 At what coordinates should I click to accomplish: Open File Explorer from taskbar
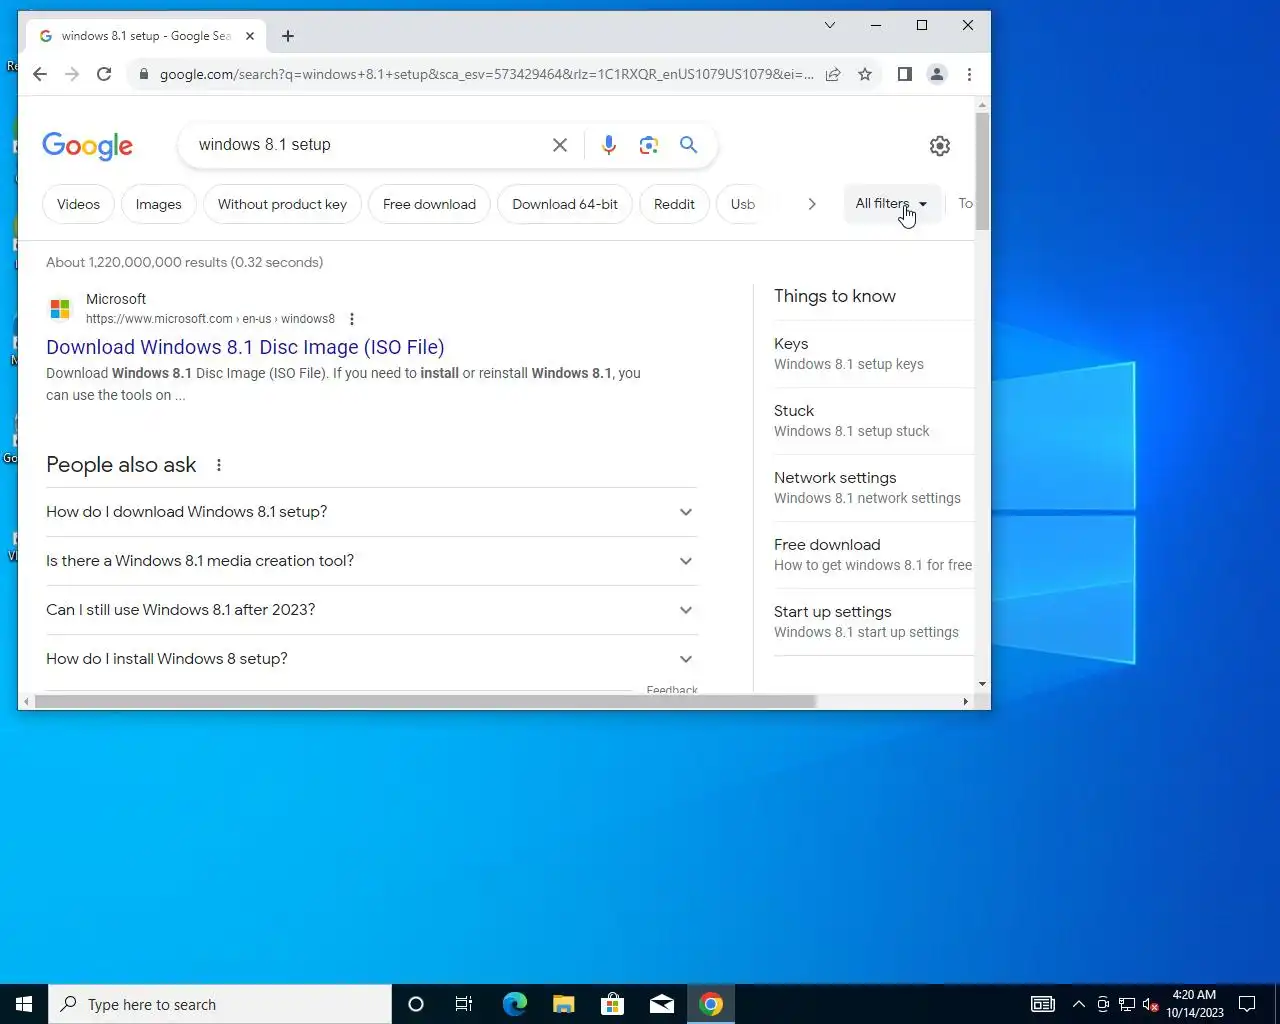pos(563,1004)
